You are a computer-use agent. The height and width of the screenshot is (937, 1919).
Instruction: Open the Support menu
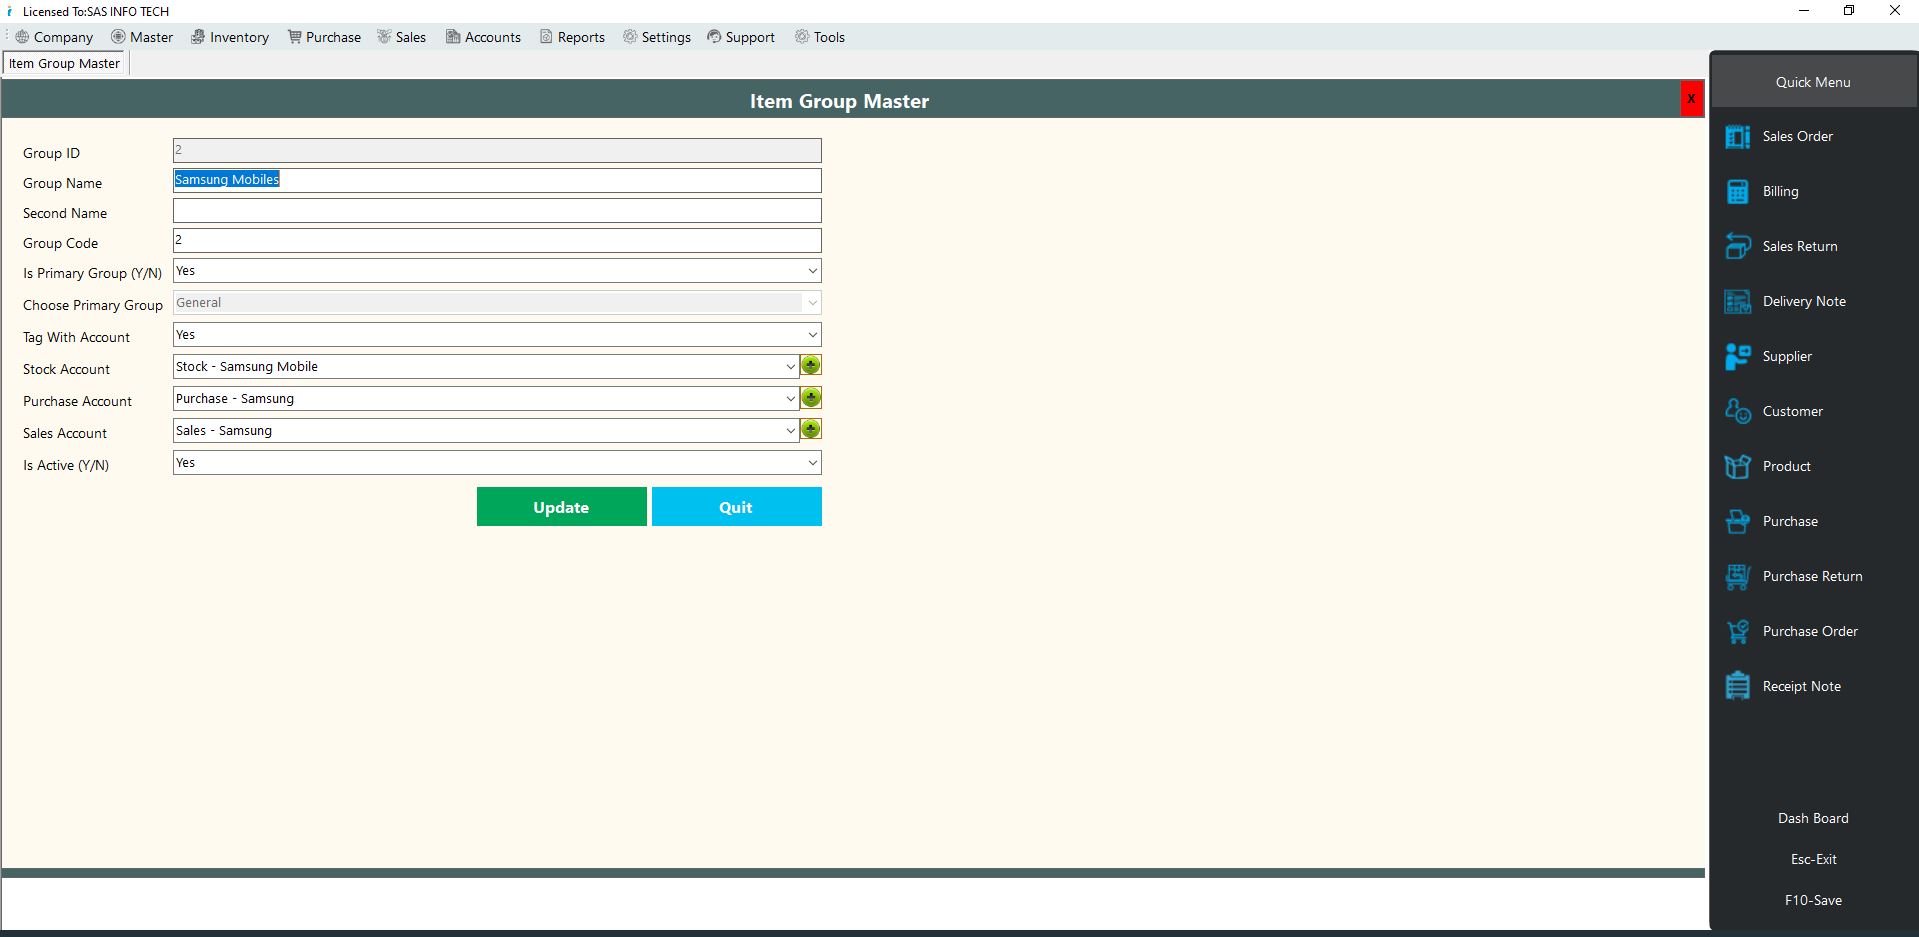(x=741, y=37)
